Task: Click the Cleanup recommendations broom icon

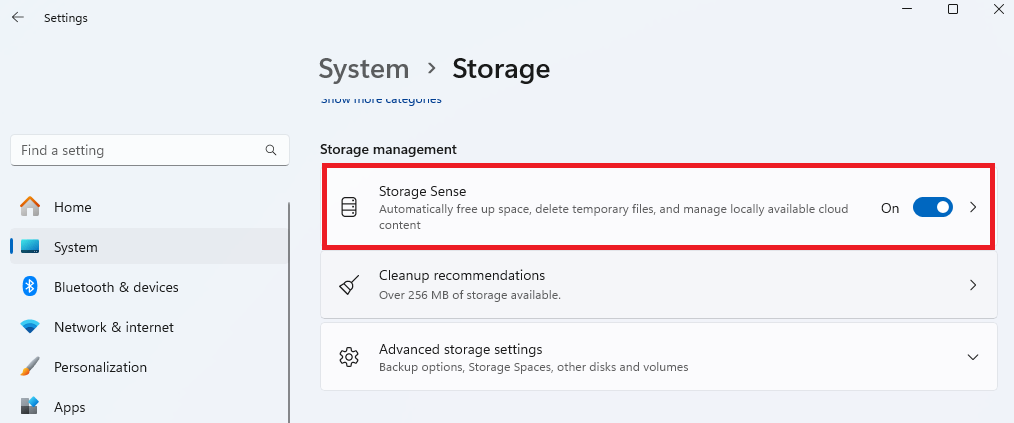Action: [x=349, y=285]
